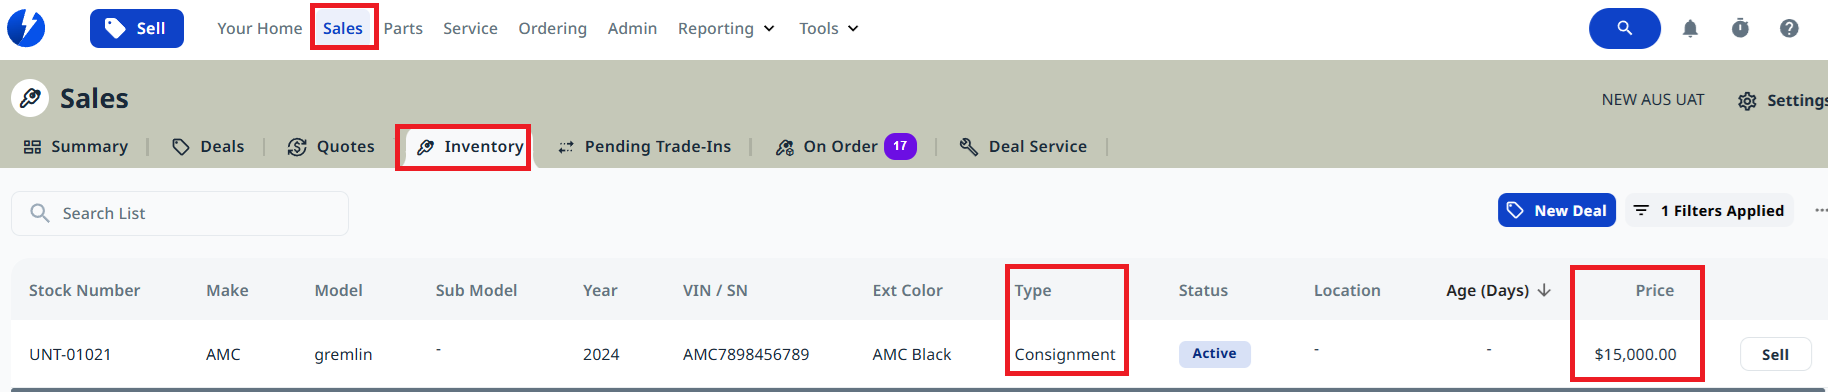Click the blue lightning bolt app logo

coord(26,28)
